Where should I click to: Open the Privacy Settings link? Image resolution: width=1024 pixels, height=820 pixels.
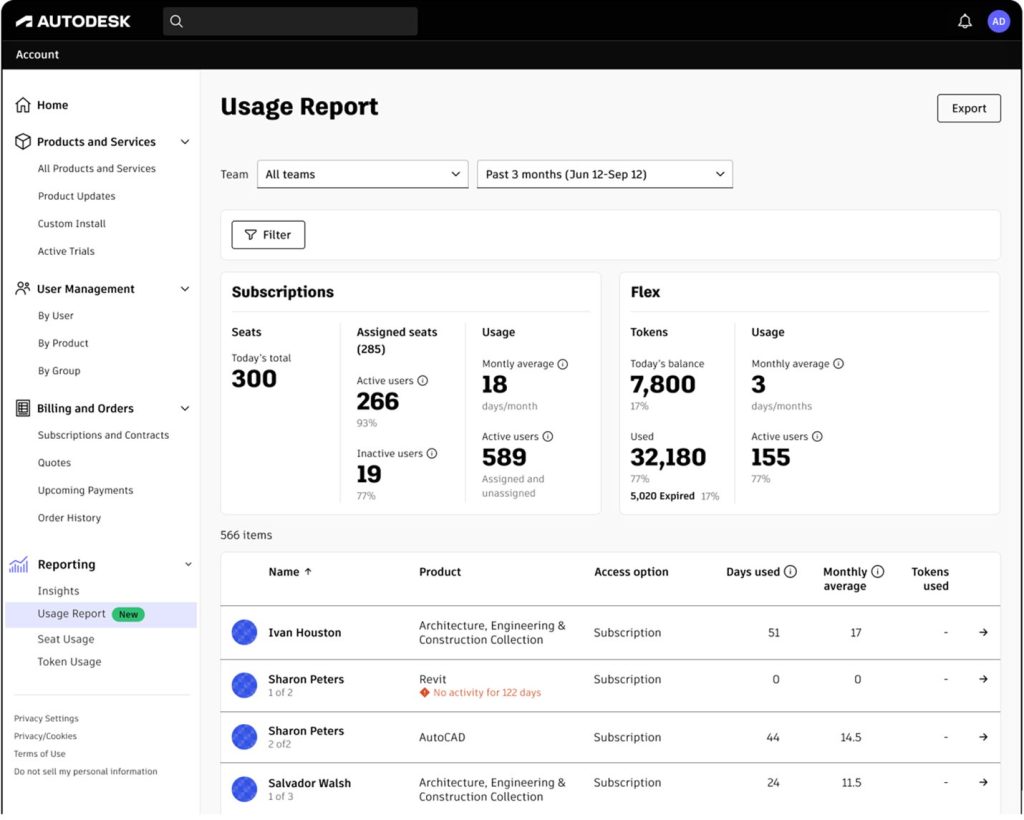click(46, 719)
